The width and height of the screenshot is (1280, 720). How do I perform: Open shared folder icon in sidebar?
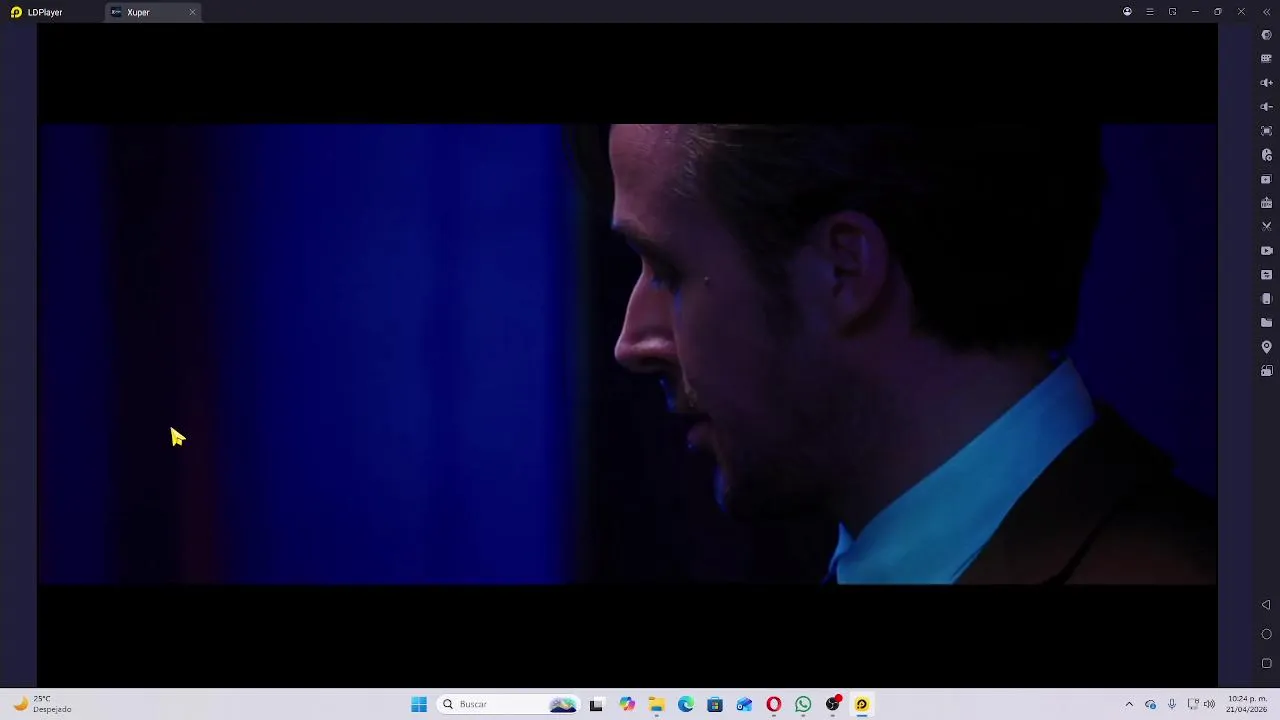coord(1266,323)
